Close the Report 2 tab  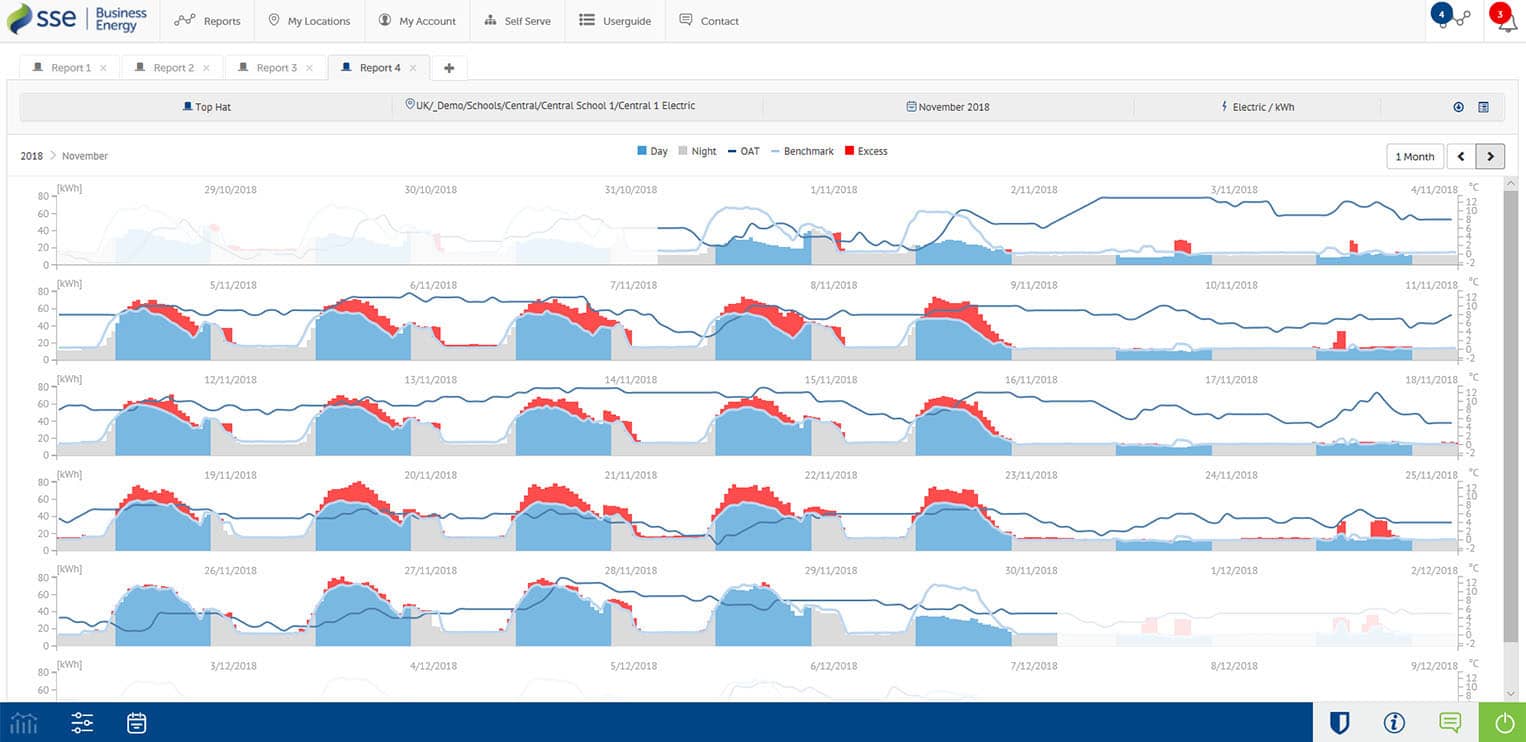[x=206, y=68]
